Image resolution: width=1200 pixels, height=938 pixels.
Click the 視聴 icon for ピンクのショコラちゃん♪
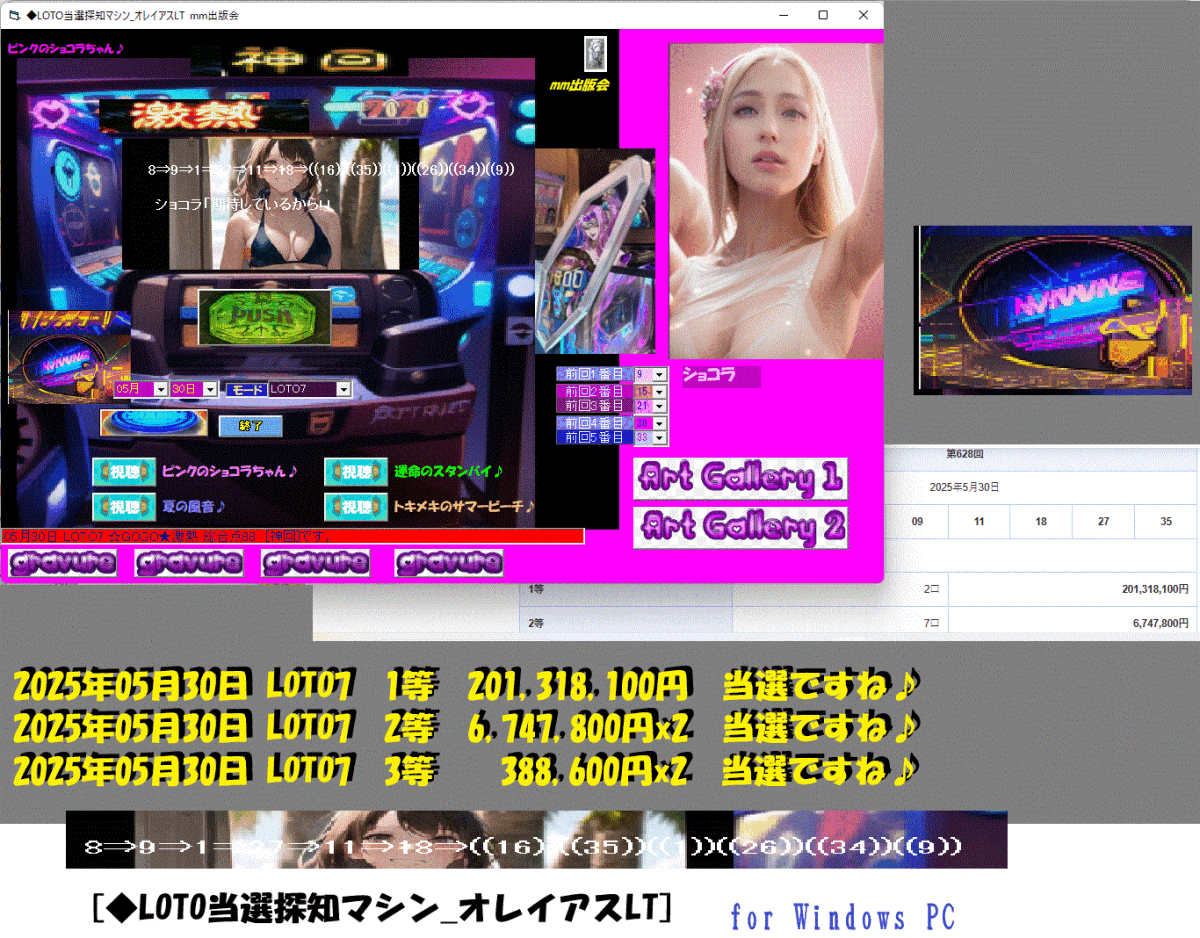[124, 471]
